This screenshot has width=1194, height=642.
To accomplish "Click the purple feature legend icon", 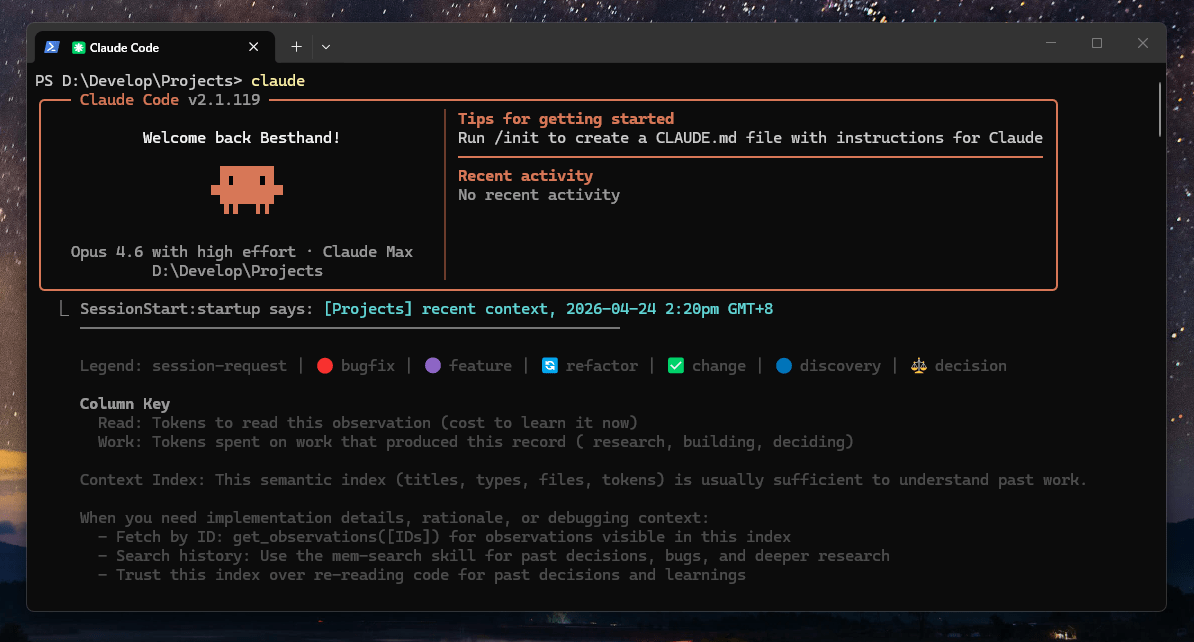I will [x=433, y=366].
